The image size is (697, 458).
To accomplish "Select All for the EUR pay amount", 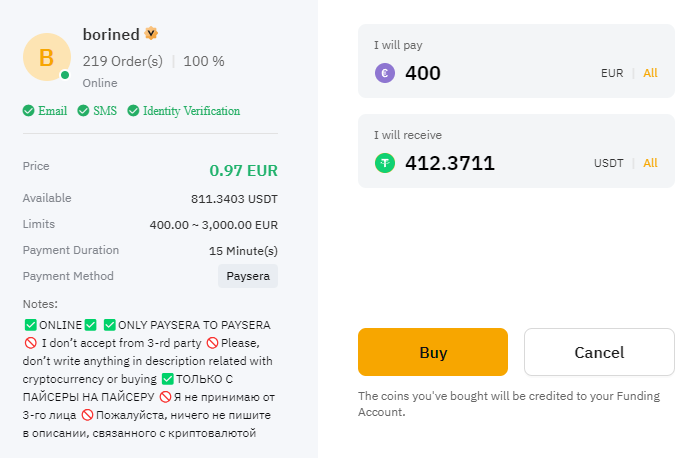I will point(650,73).
